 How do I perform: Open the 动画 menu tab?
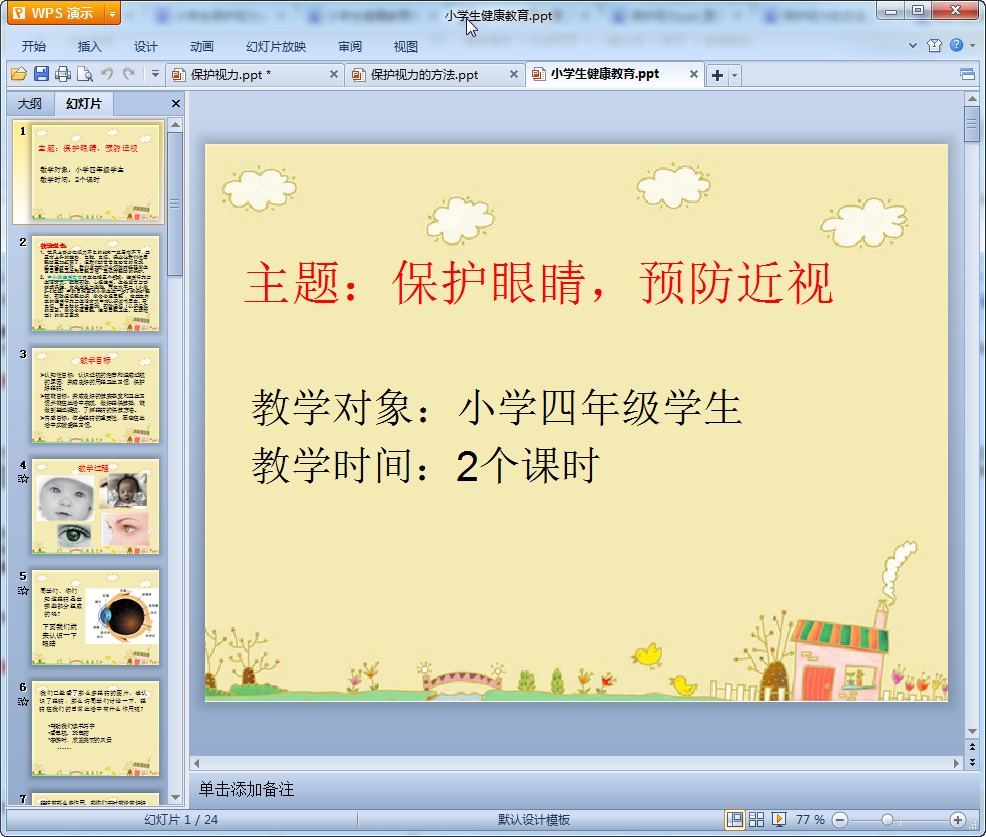click(202, 47)
